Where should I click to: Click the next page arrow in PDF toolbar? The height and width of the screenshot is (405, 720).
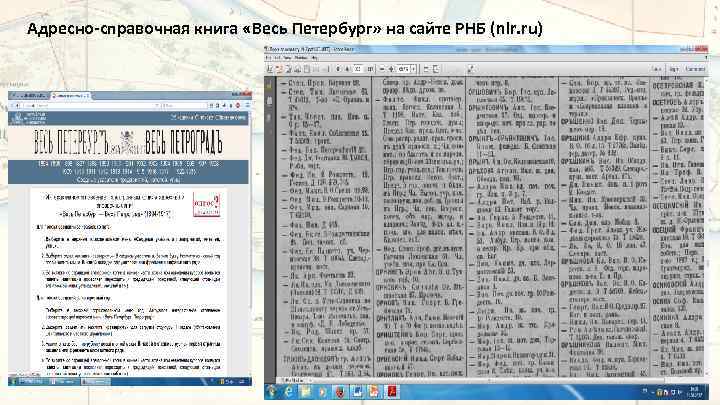pos(347,69)
